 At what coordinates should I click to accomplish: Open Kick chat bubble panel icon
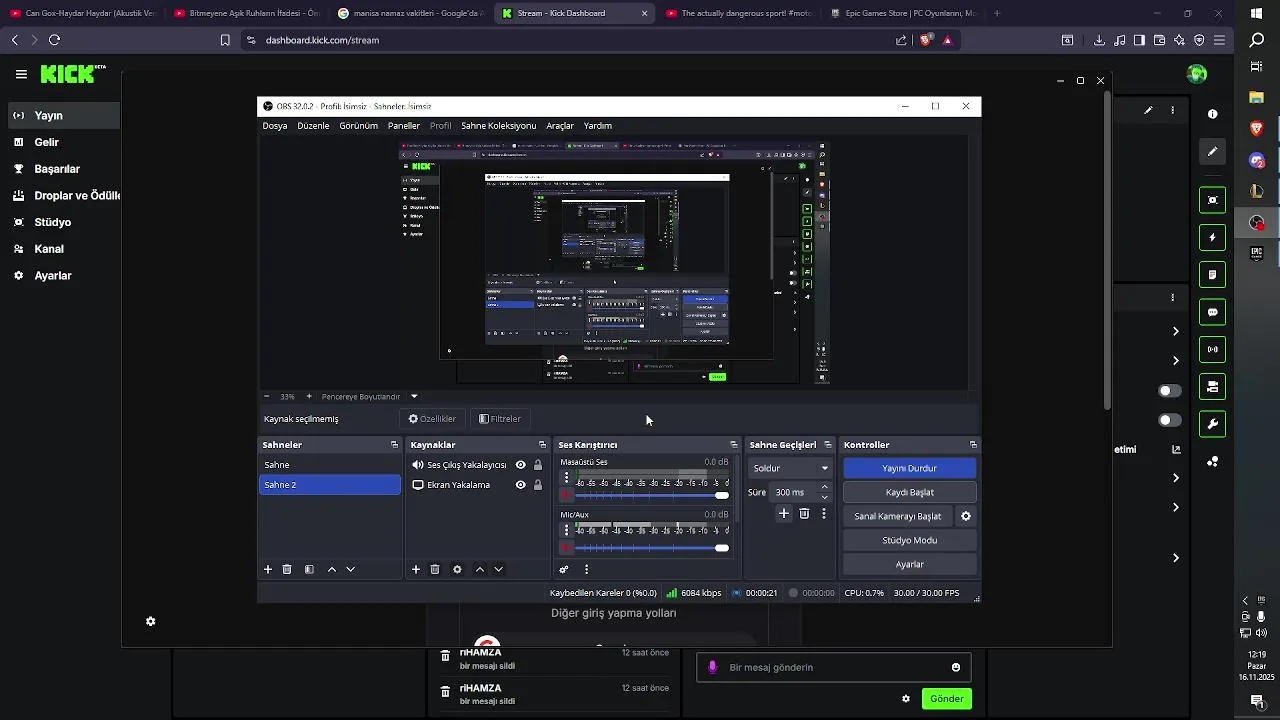pyautogui.click(x=1212, y=312)
